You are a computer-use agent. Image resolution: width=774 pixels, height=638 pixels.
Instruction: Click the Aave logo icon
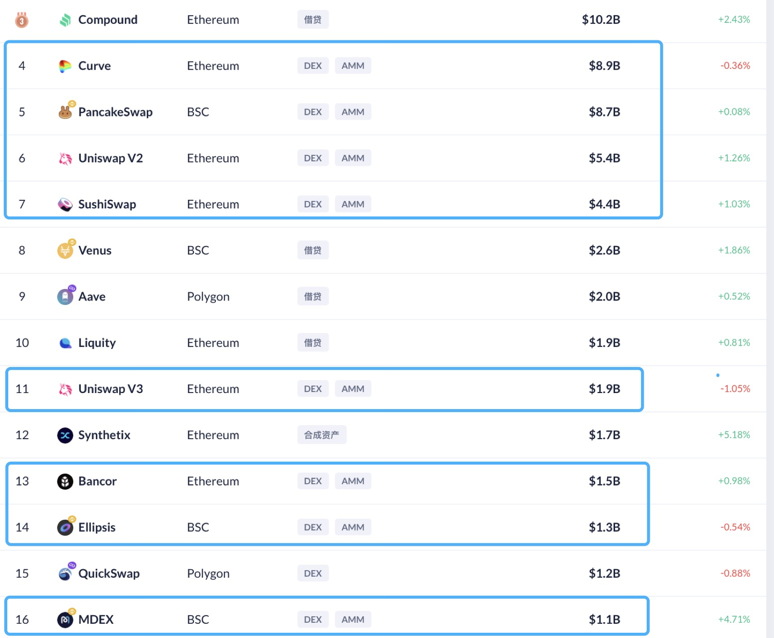click(65, 296)
